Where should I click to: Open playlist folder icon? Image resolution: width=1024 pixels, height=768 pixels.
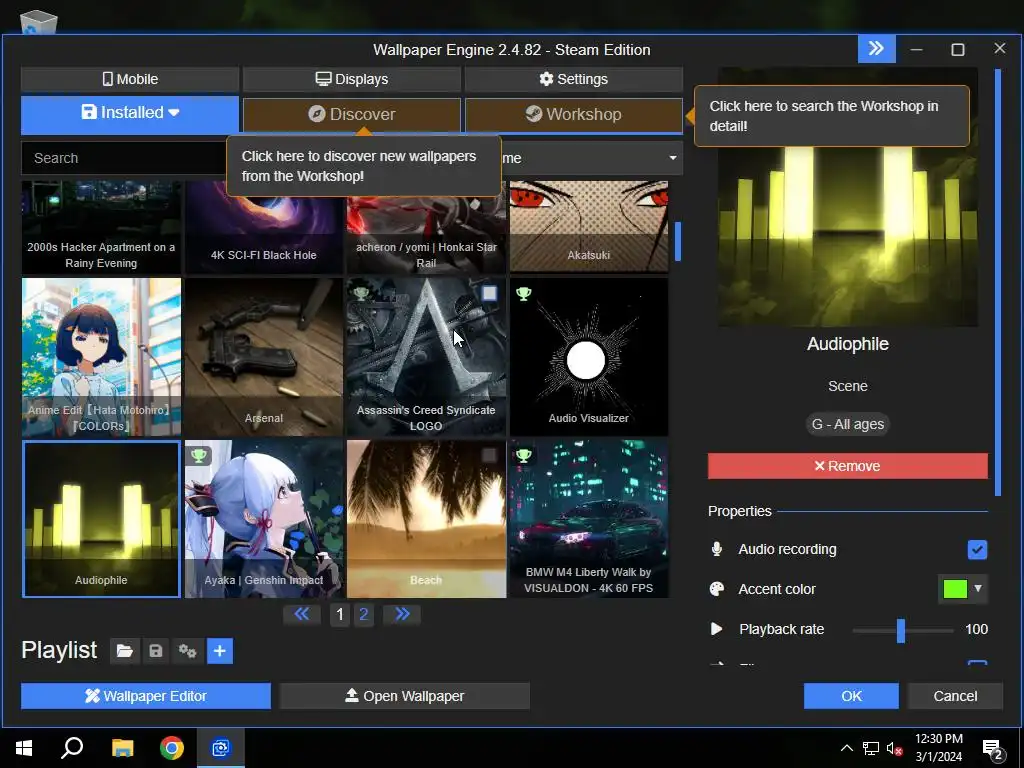pos(125,651)
